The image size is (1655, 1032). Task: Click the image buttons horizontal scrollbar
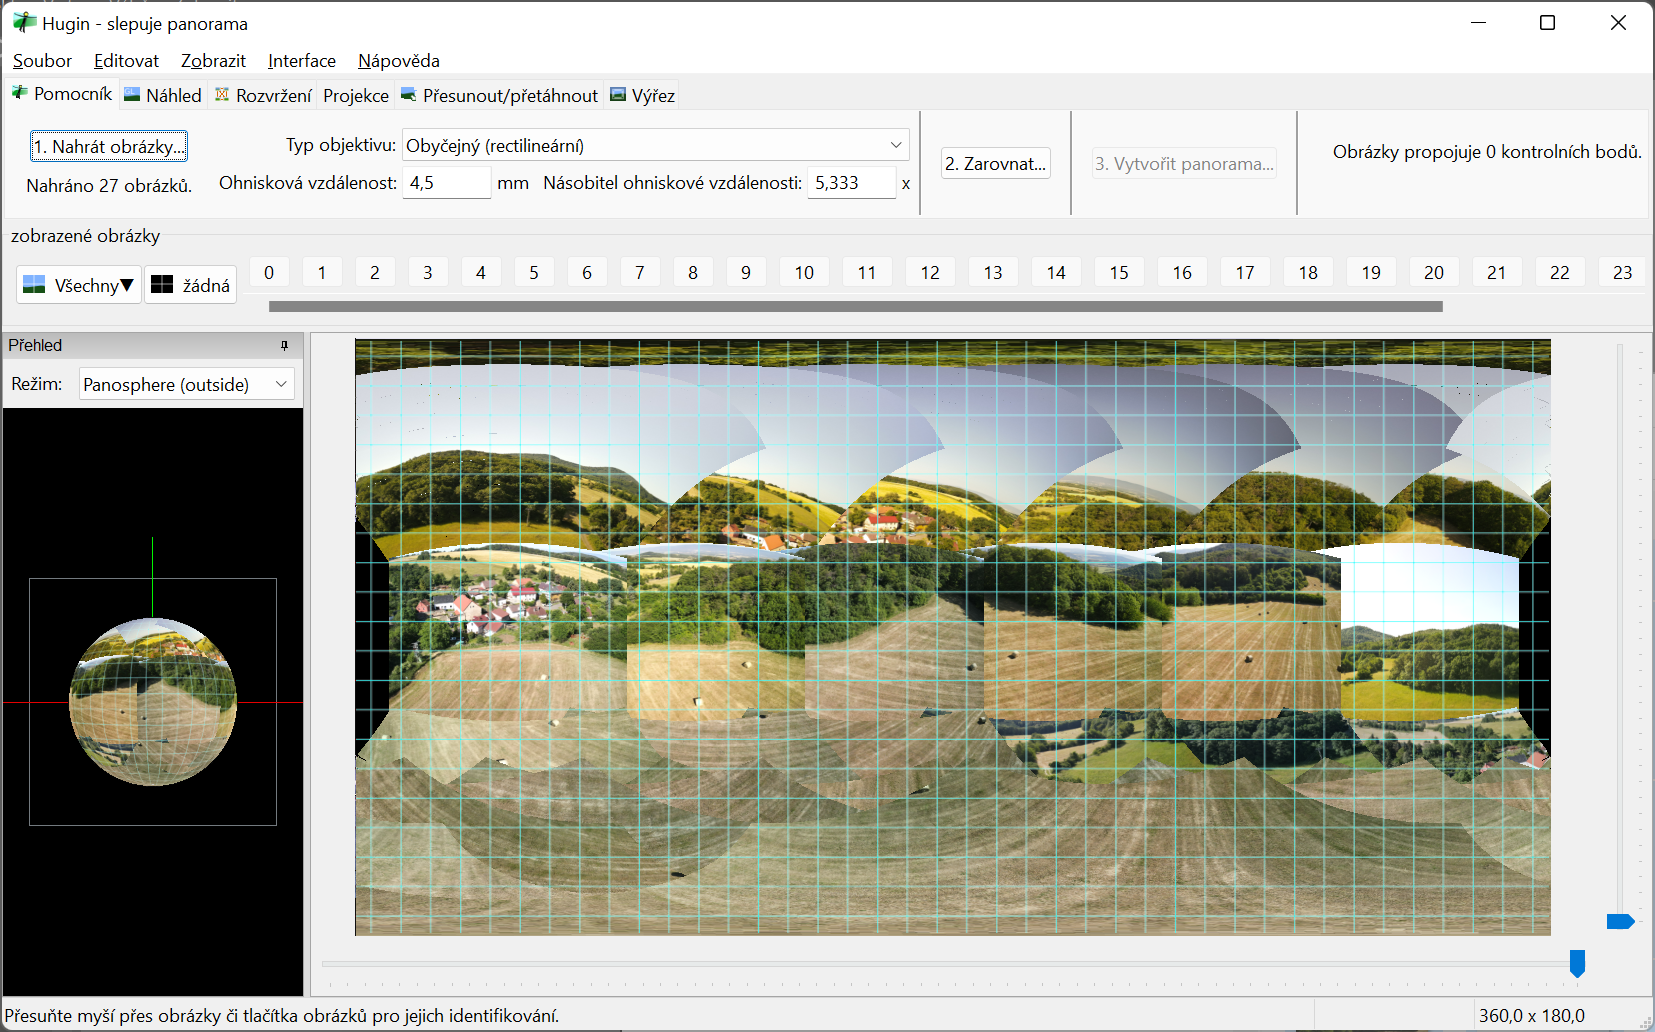[x=855, y=307]
